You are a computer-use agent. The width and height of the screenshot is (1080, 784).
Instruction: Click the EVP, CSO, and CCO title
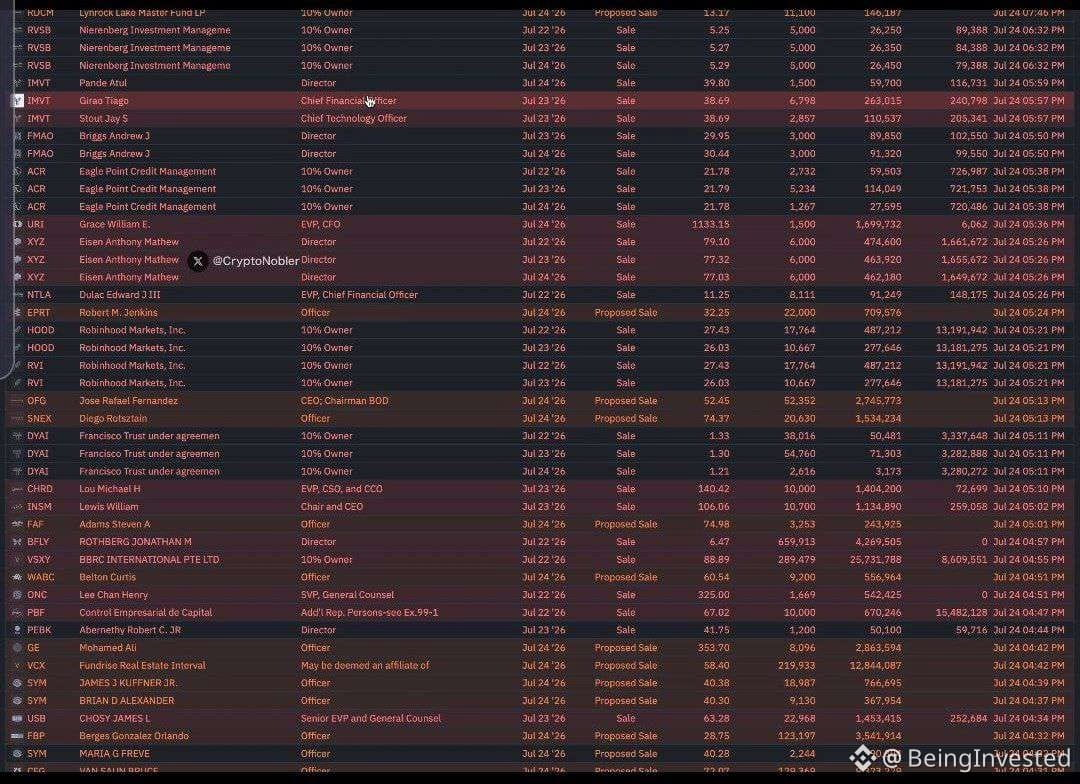[x=342, y=488]
